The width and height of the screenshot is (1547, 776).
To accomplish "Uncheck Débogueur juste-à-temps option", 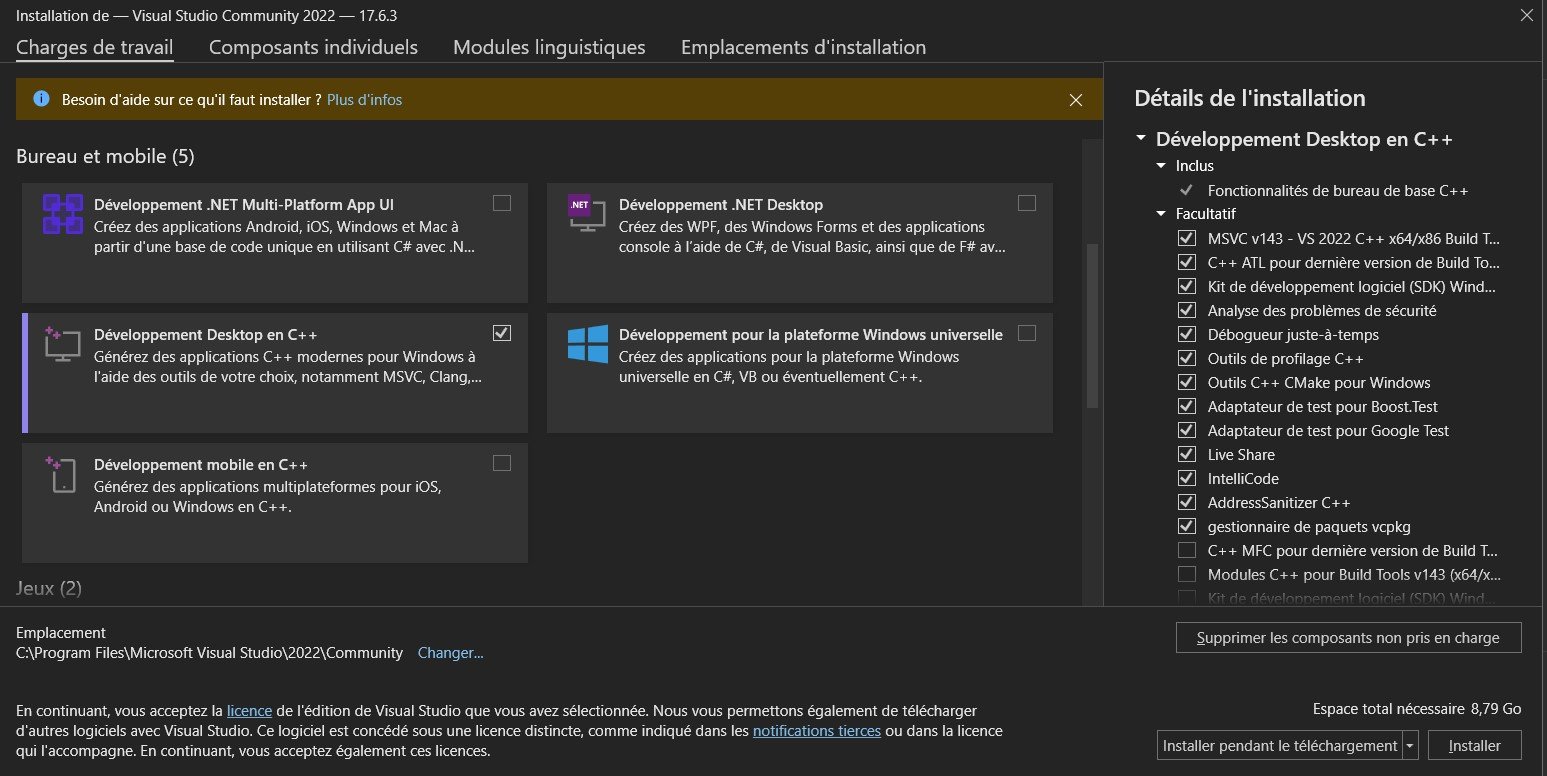I will click(1187, 334).
